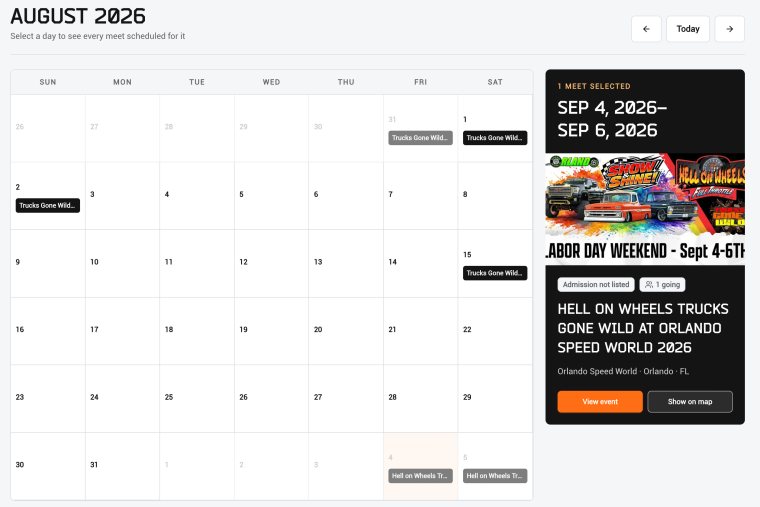Viewport: 760px width, 507px height.
Task: Select Trucks Gone Wild event on August 15
Action: [x=495, y=273]
